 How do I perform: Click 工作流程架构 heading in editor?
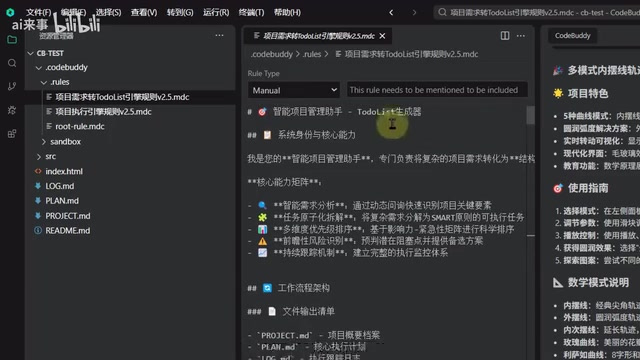click(304, 288)
